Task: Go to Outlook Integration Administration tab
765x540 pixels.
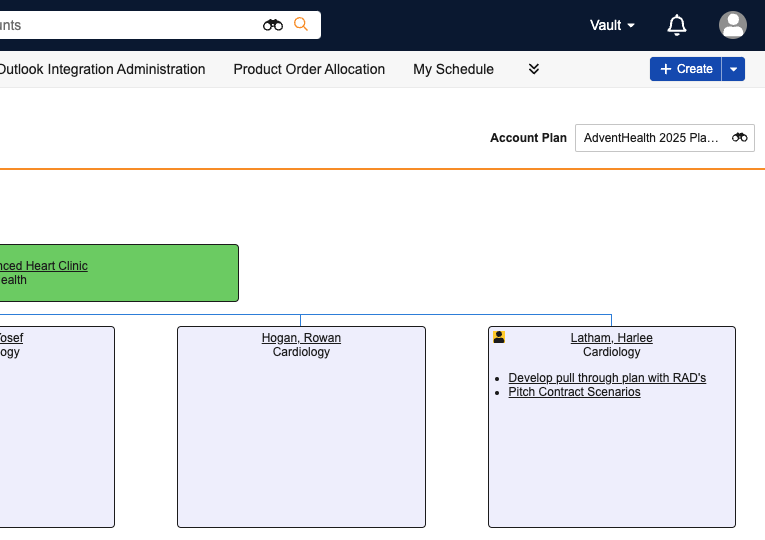Action: click(x=101, y=69)
